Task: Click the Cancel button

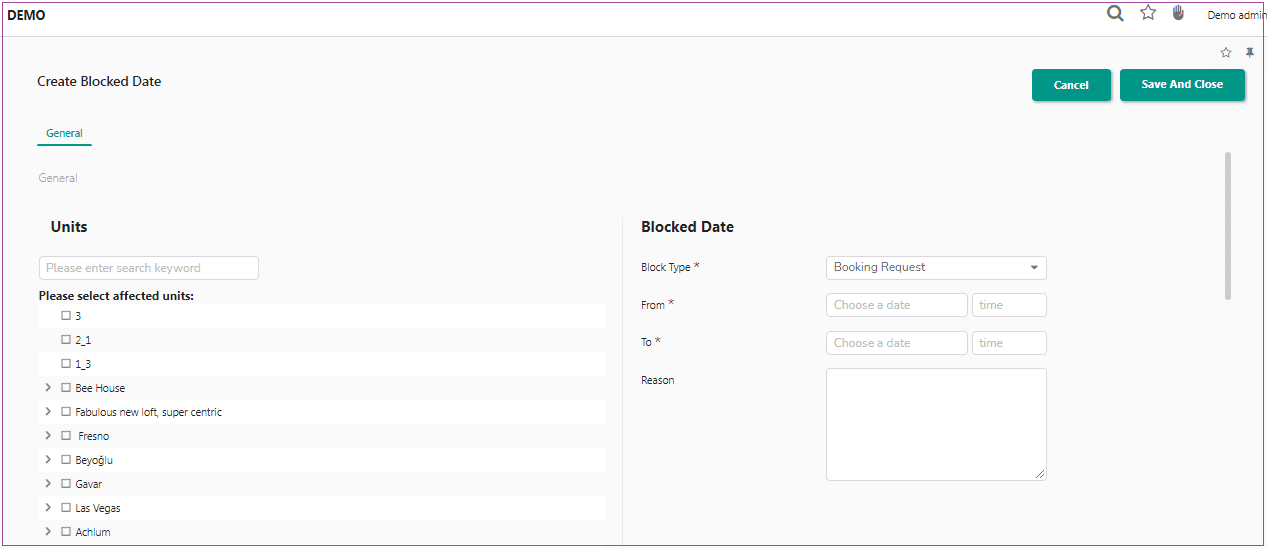Action: pos(1071,85)
